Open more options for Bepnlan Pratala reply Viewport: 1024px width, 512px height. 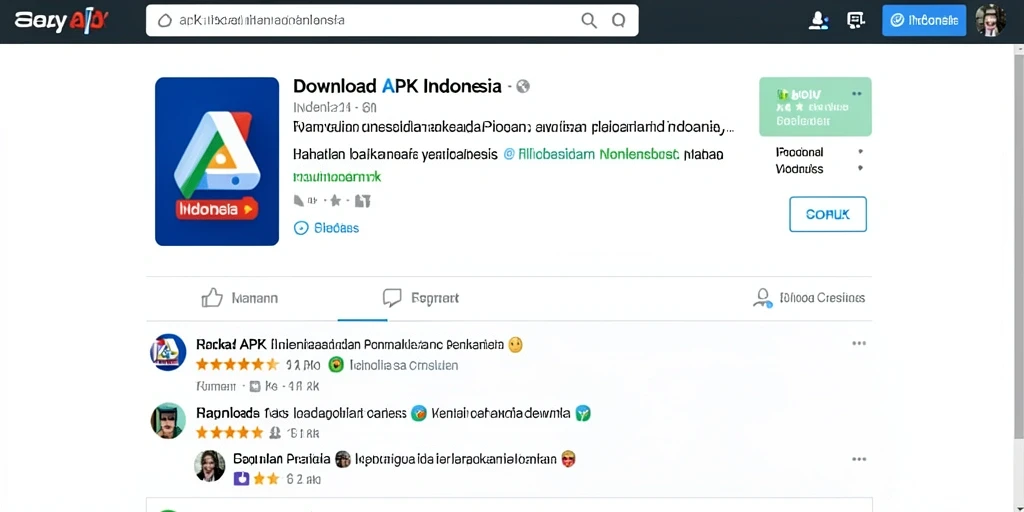859,460
